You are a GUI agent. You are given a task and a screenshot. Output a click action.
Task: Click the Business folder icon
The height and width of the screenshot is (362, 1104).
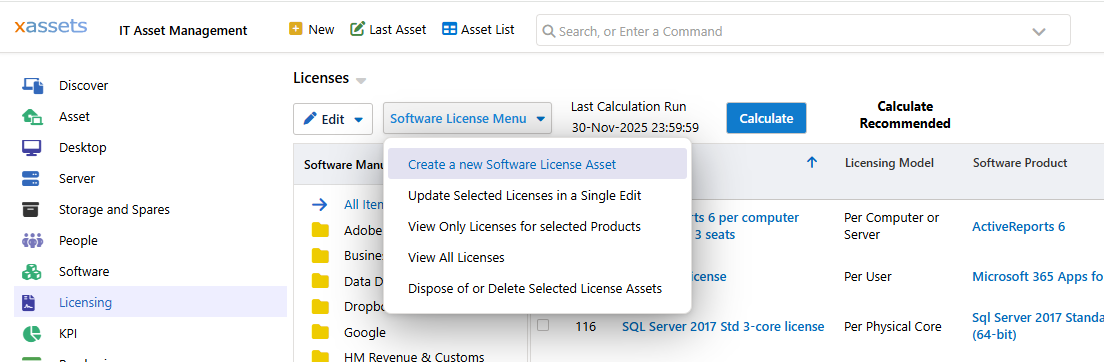tap(320, 255)
